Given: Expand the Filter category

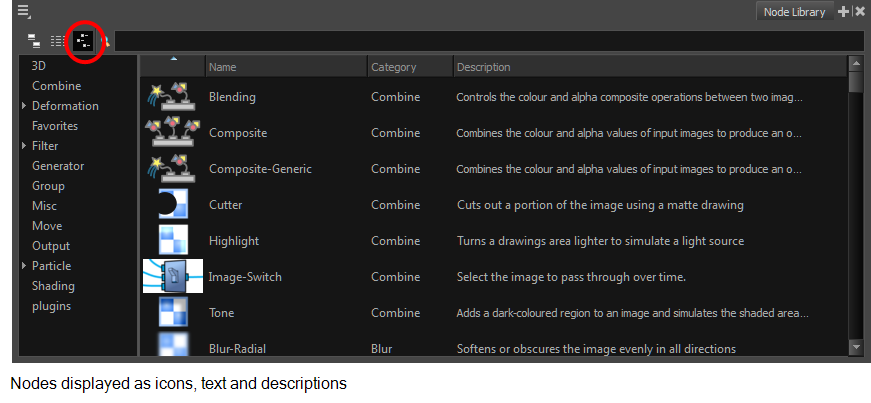Looking at the screenshot, I should [x=24, y=146].
